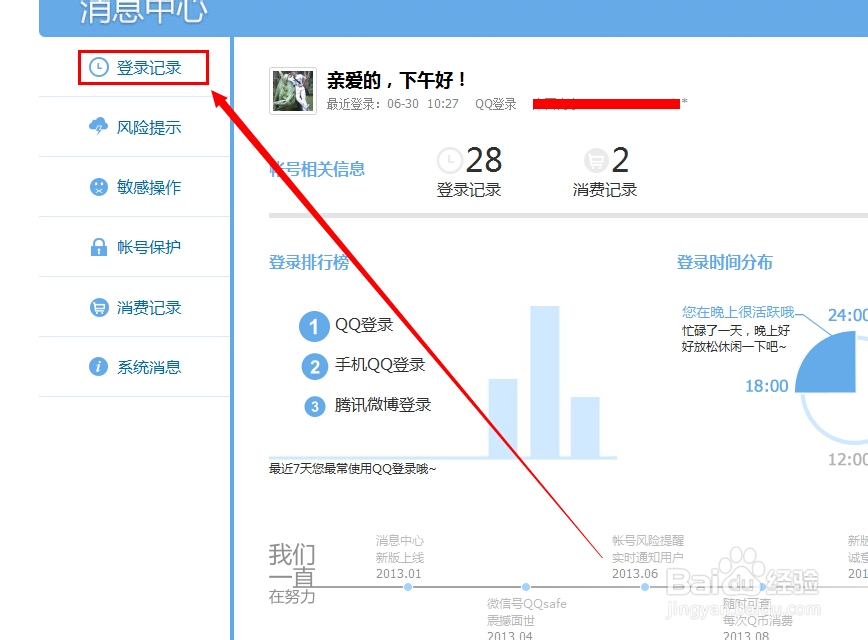Image resolution: width=868 pixels, height=640 pixels.
Task: Click the user avatar thumbnail
Action: click(x=292, y=92)
